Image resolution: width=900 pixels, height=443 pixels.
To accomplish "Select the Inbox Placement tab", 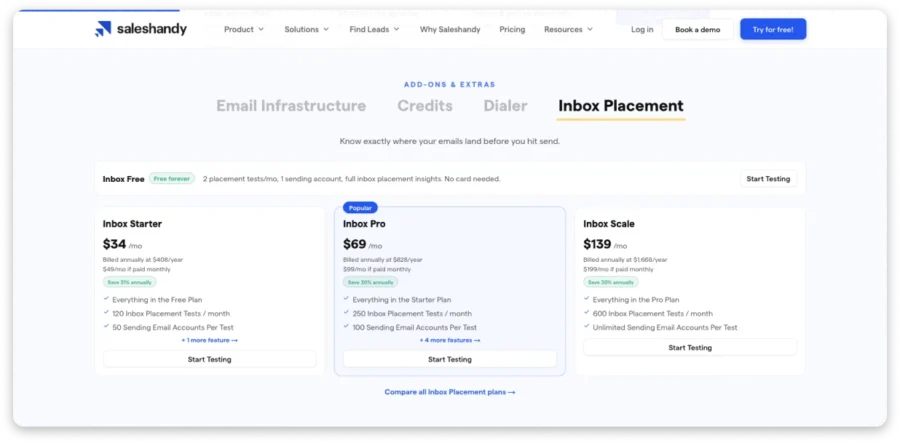I will click(x=620, y=106).
